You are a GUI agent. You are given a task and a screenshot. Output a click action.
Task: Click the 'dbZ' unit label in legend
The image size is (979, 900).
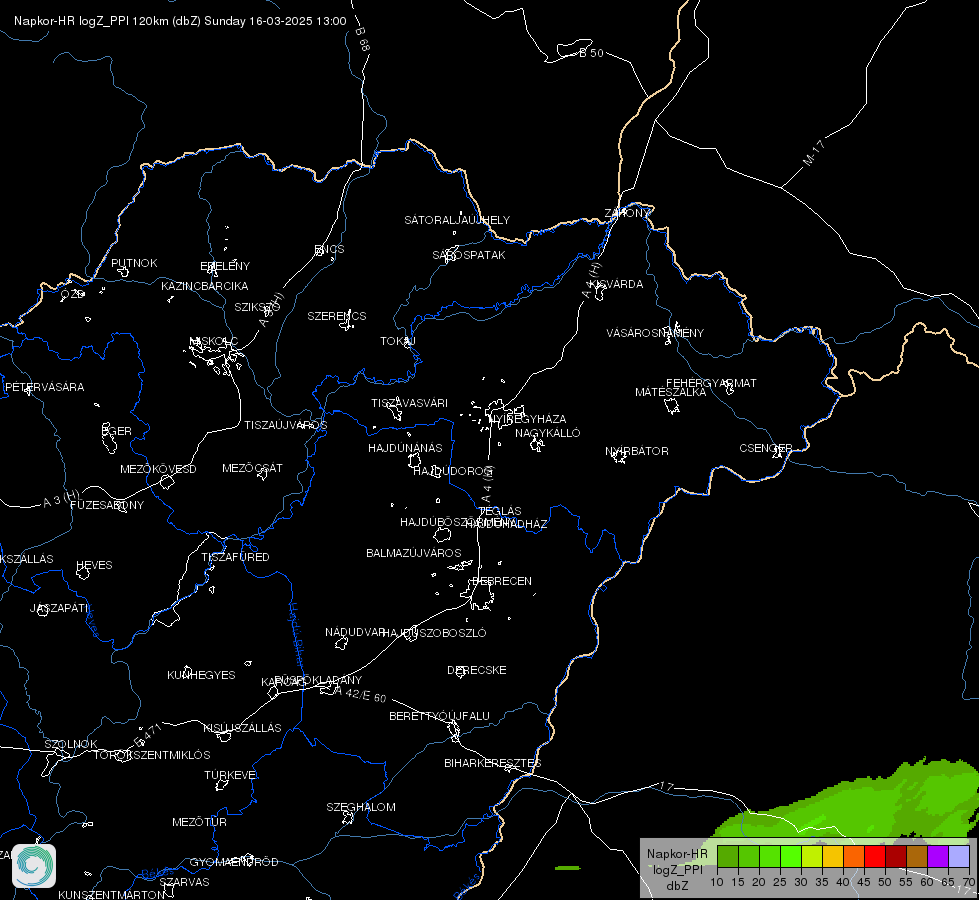tap(677, 886)
